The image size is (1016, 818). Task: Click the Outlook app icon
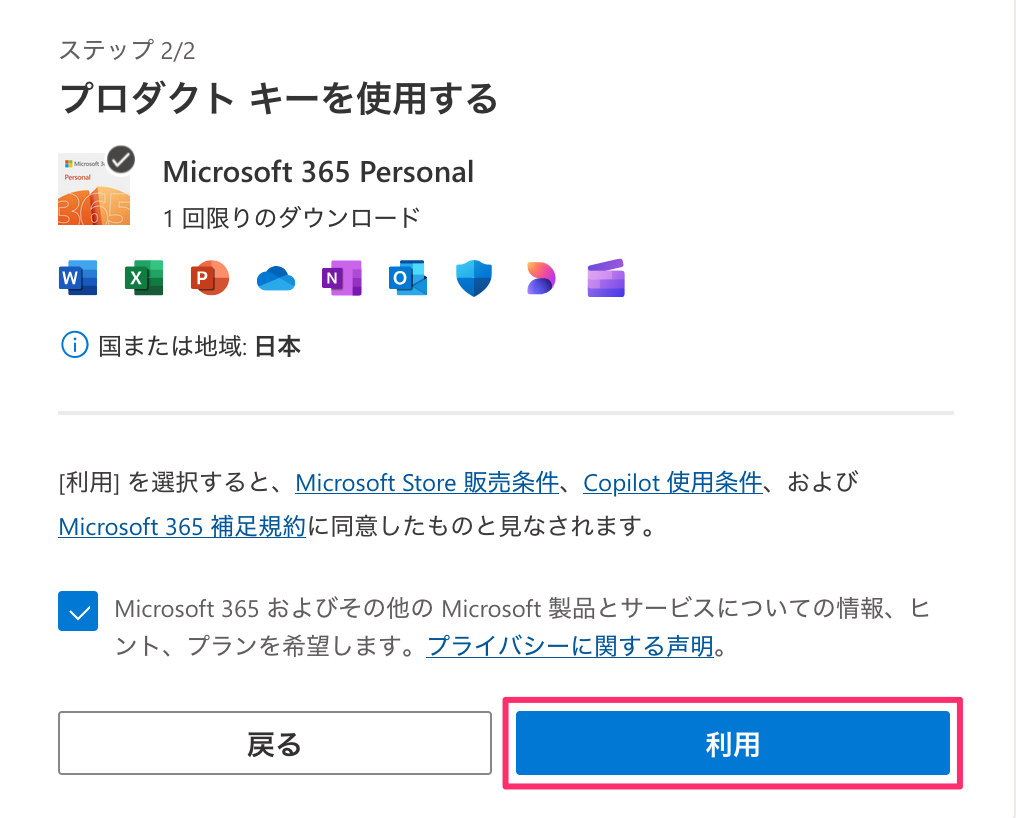click(408, 278)
